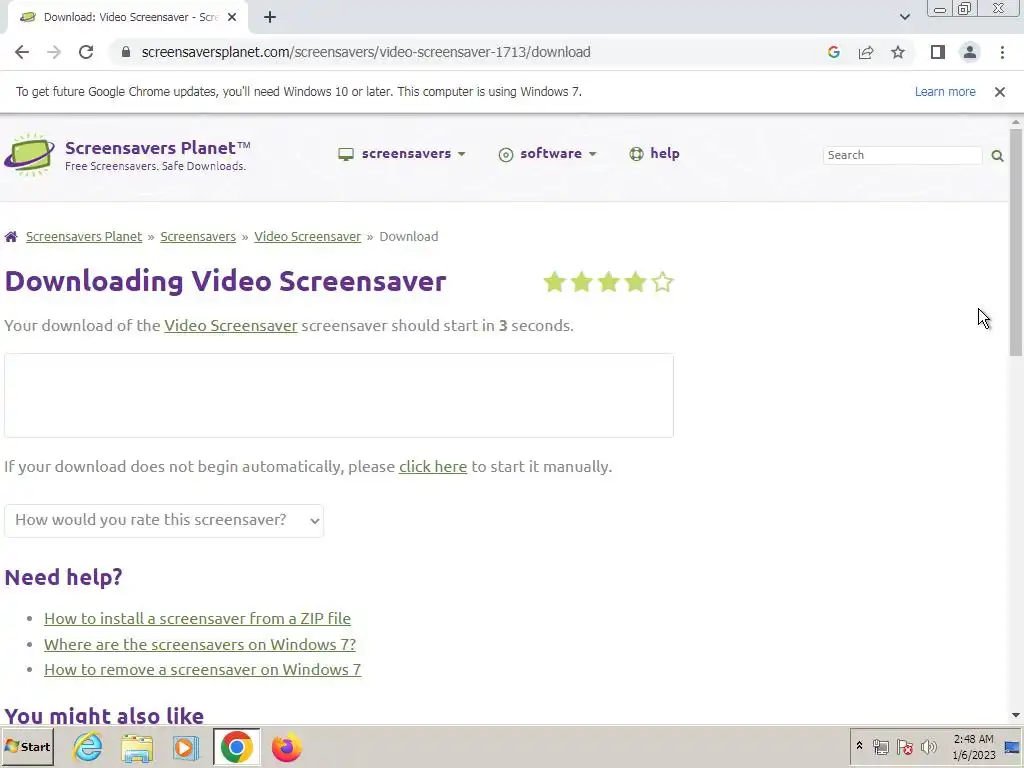The height and width of the screenshot is (768, 1024).
Task: Close the Download: Video Screensaver tab
Action: pos(232,18)
